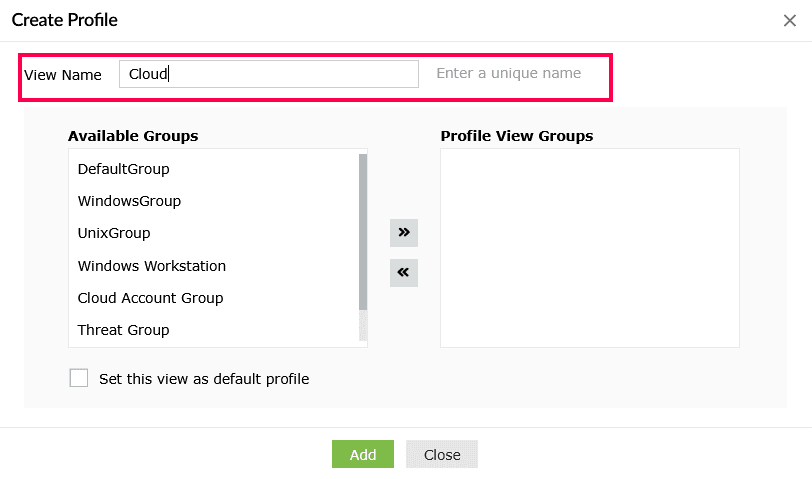Choose Threat Group from available list

coord(123,330)
